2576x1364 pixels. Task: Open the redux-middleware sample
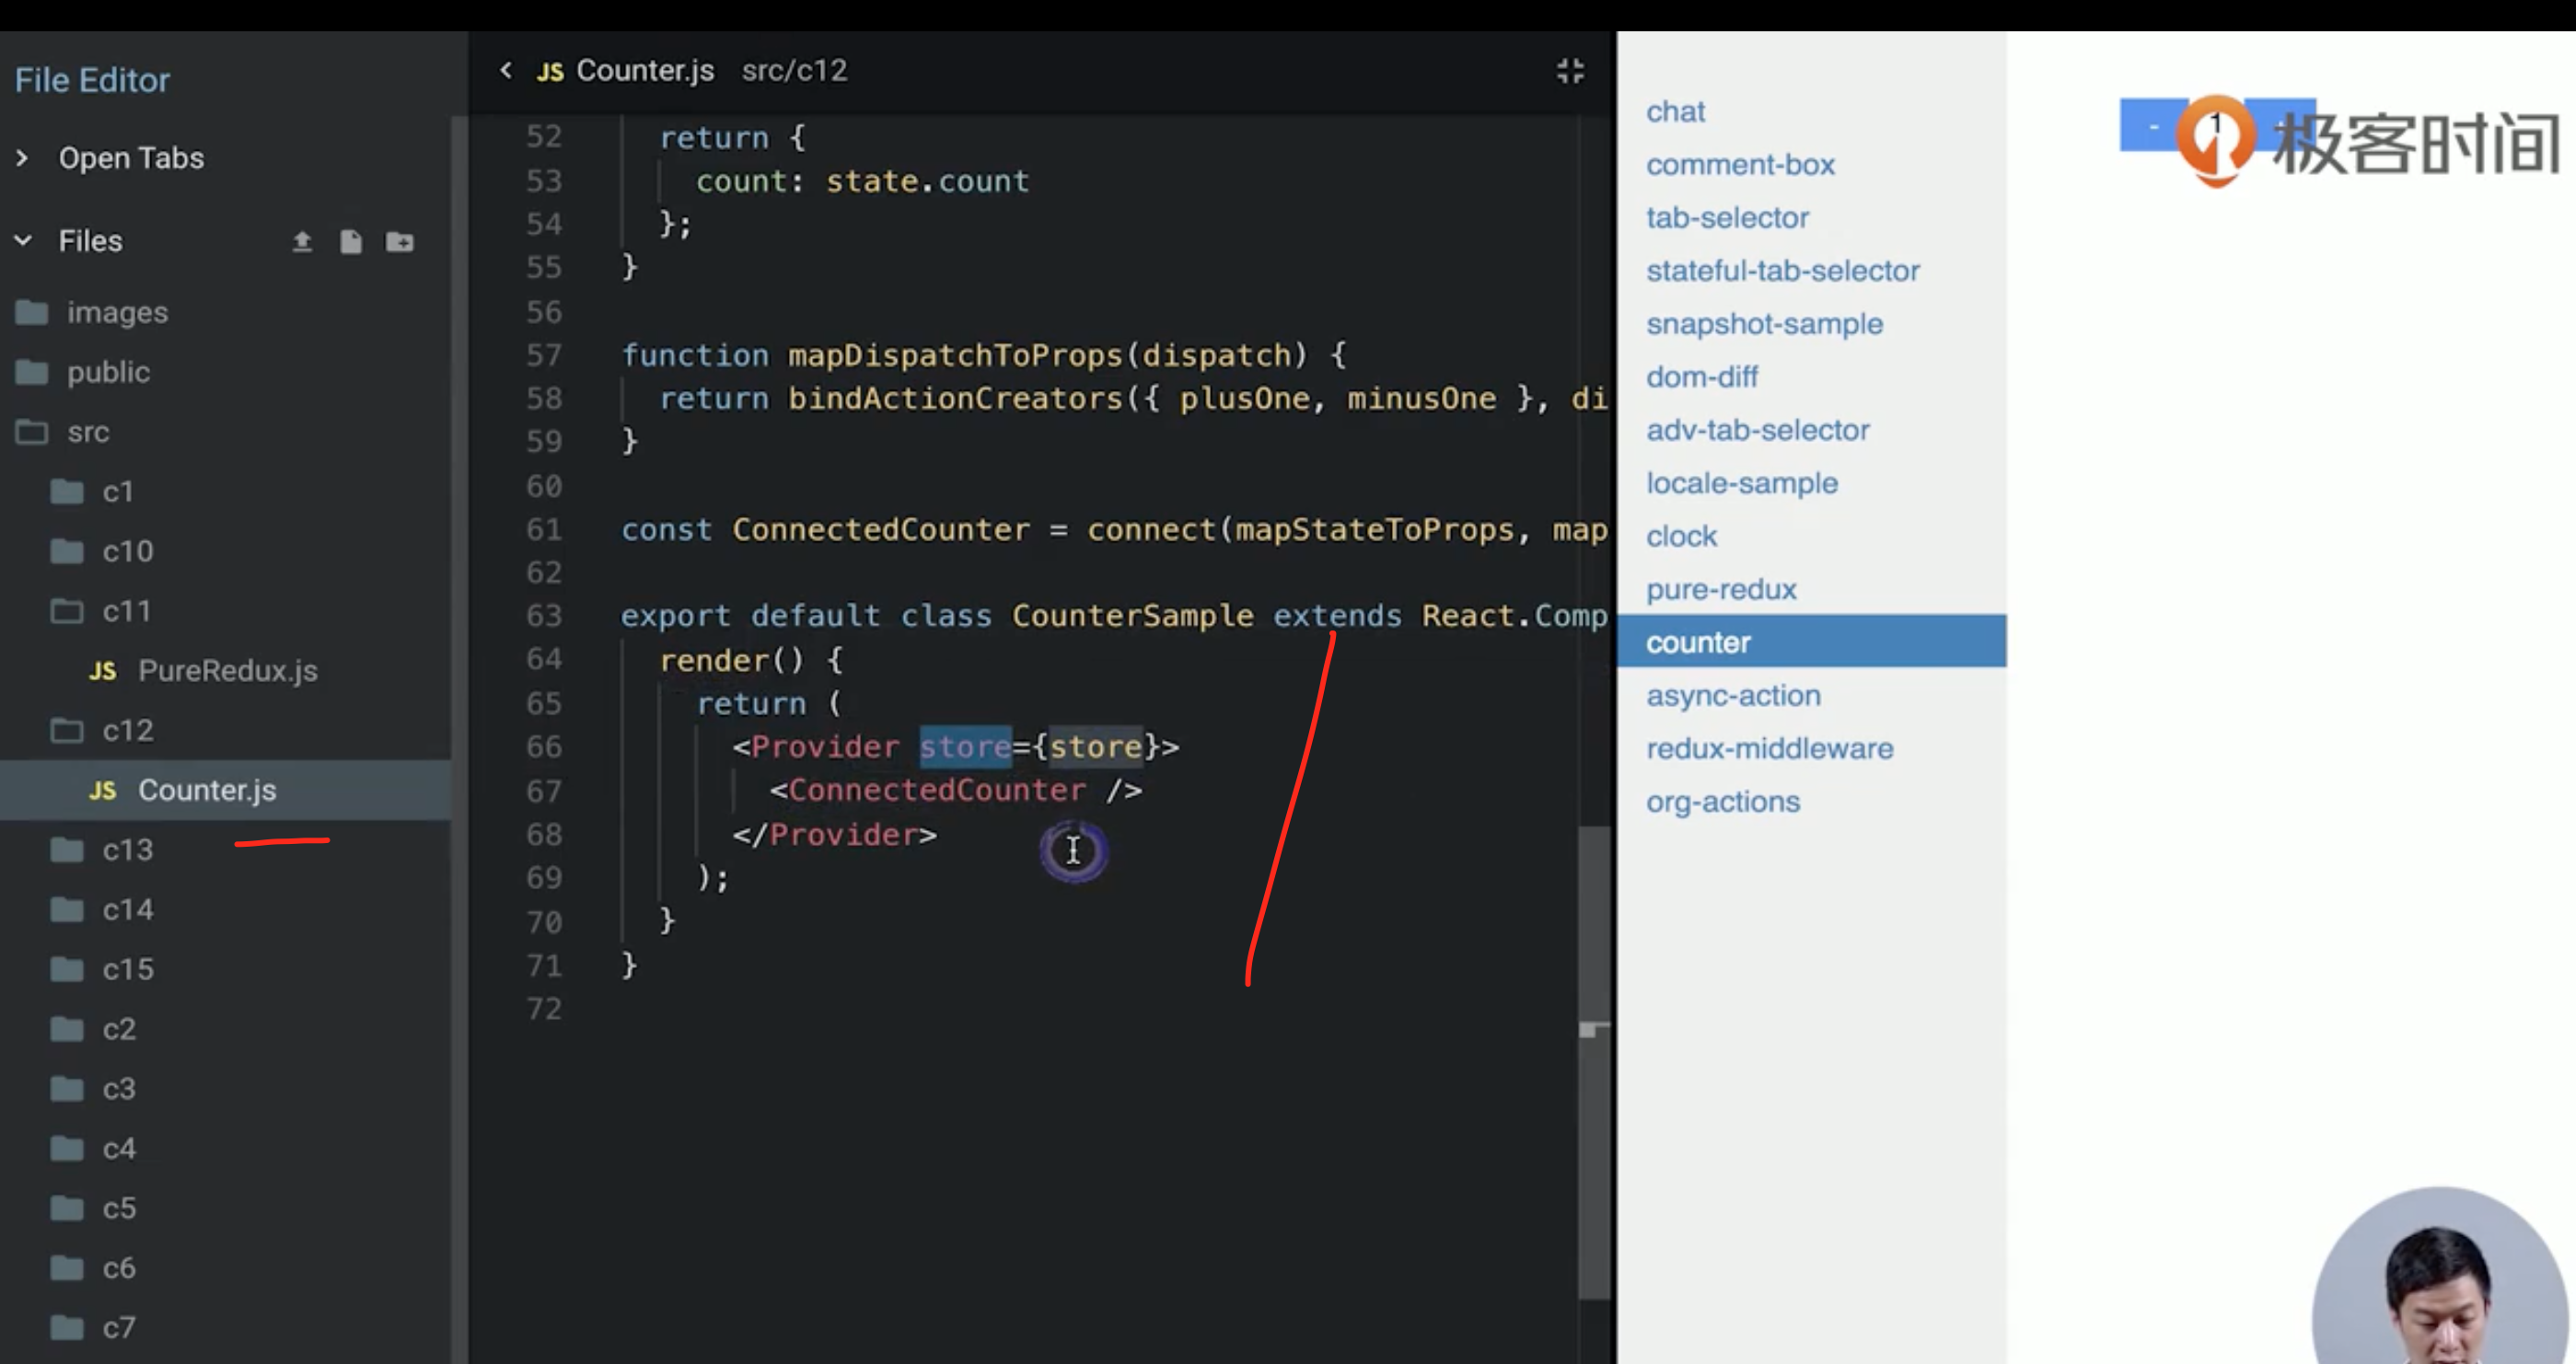(1769, 748)
